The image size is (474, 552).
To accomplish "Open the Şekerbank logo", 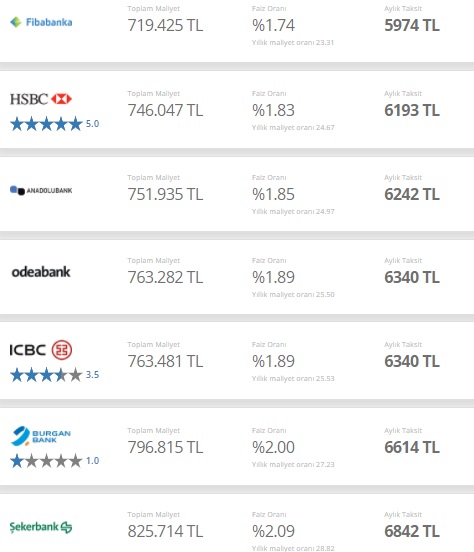I will click(x=41, y=527).
